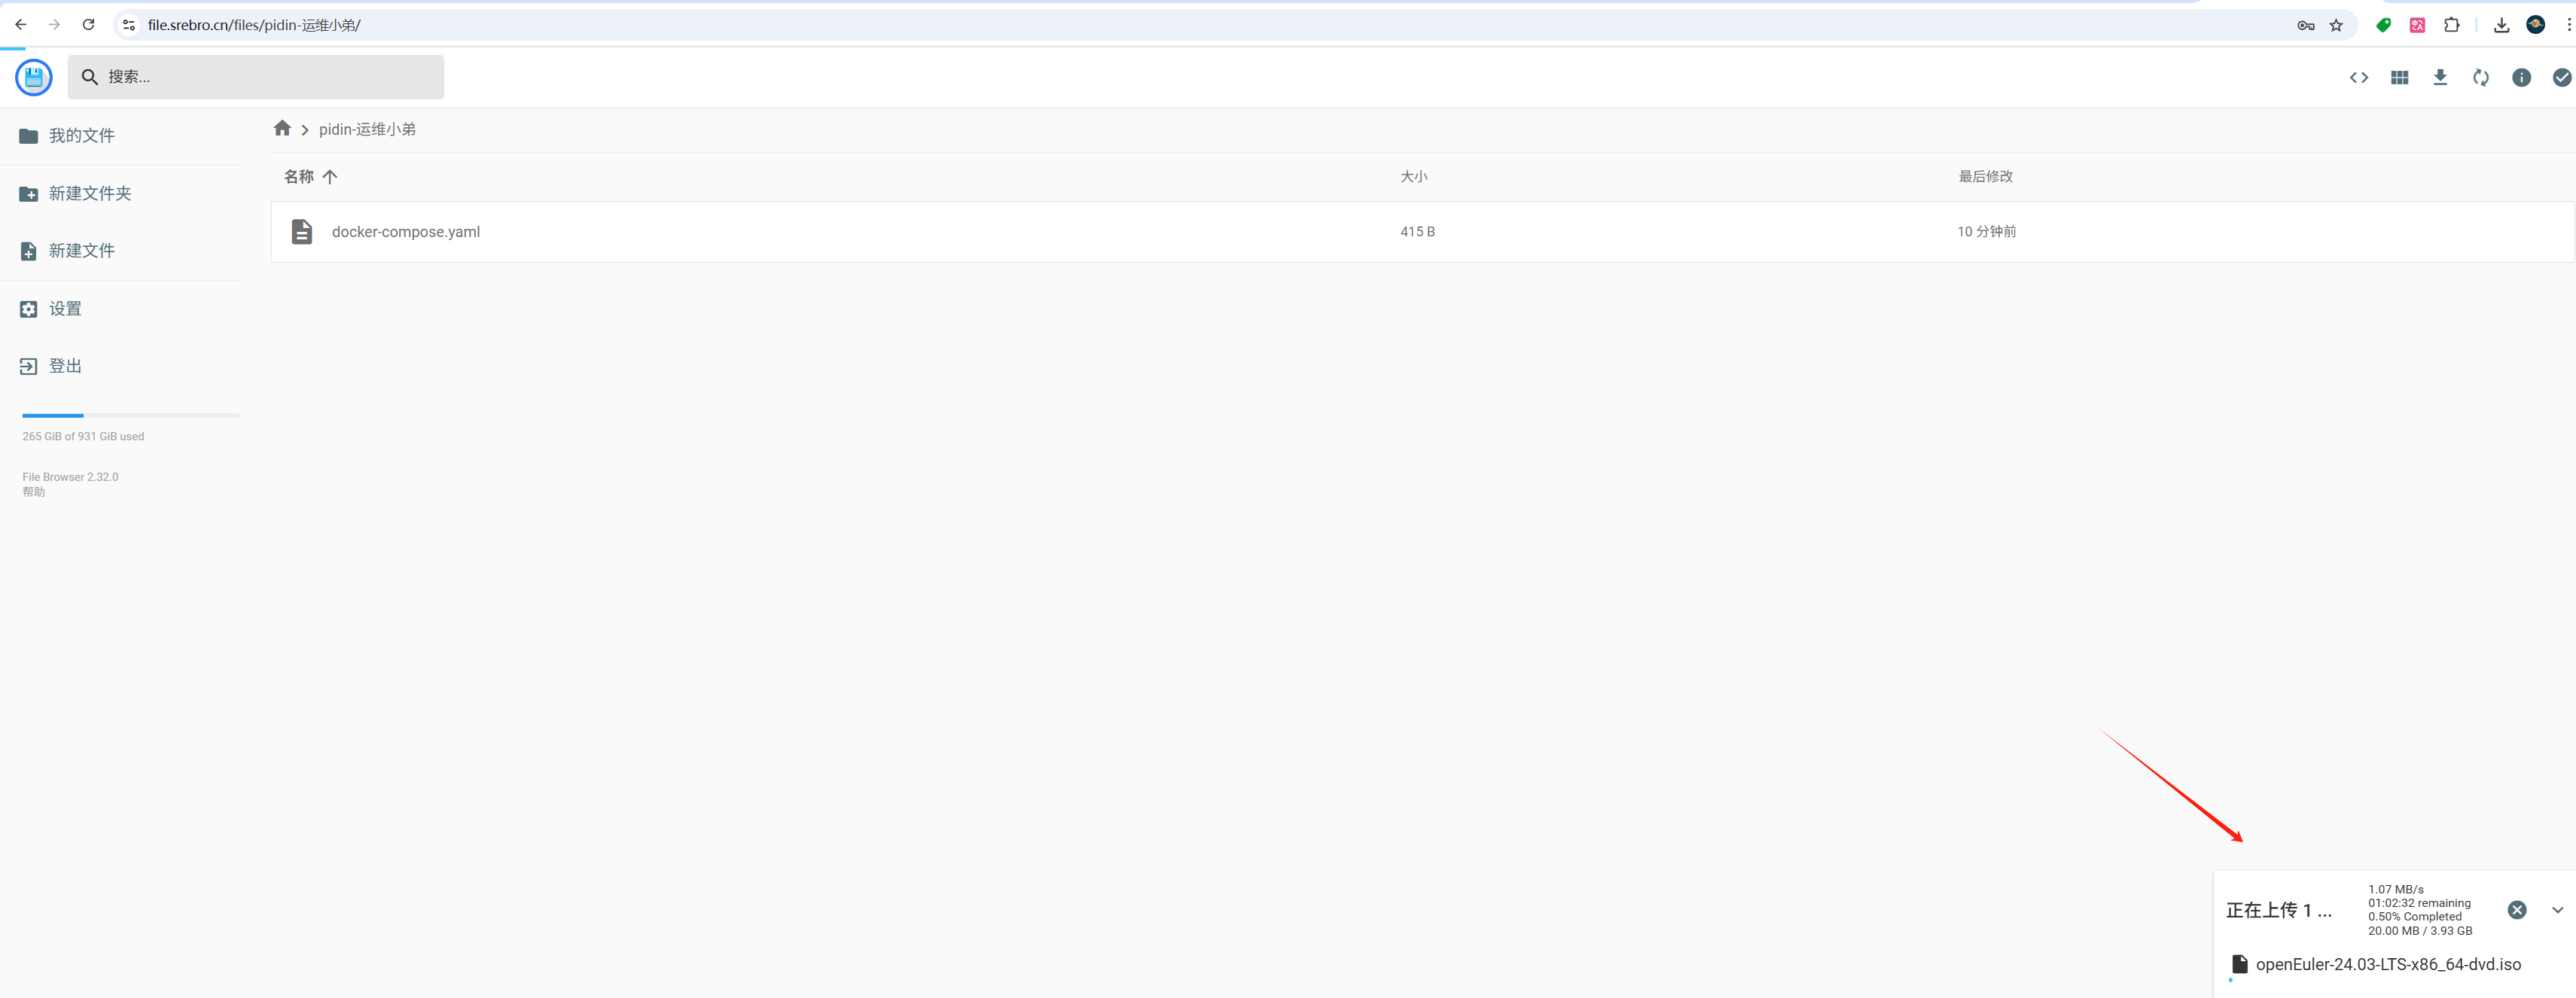Toggle select multiple checkmark icon

pos(2561,77)
